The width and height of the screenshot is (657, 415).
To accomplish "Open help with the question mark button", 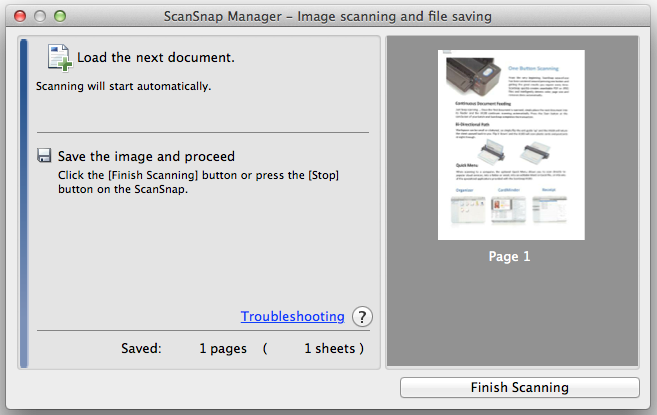I will [x=361, y=316].
